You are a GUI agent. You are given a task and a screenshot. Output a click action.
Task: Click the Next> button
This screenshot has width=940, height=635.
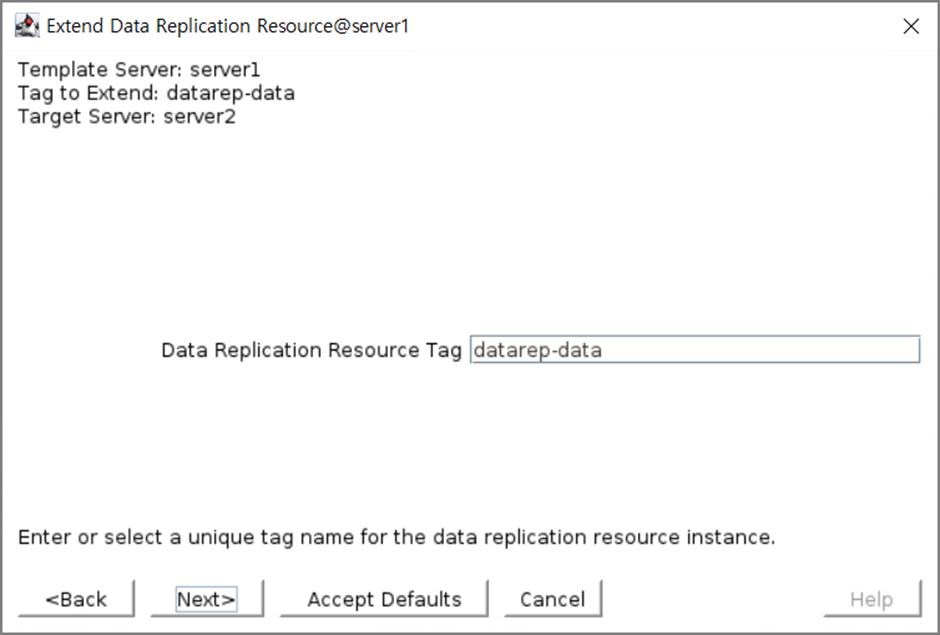206,598
